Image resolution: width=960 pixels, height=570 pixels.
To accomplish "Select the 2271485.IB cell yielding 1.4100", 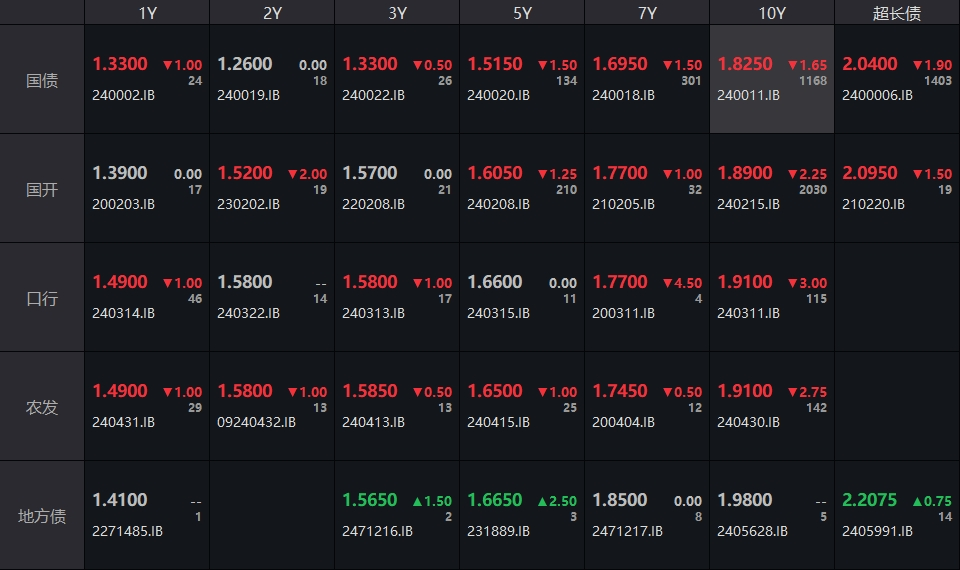I will click(147, 515).
